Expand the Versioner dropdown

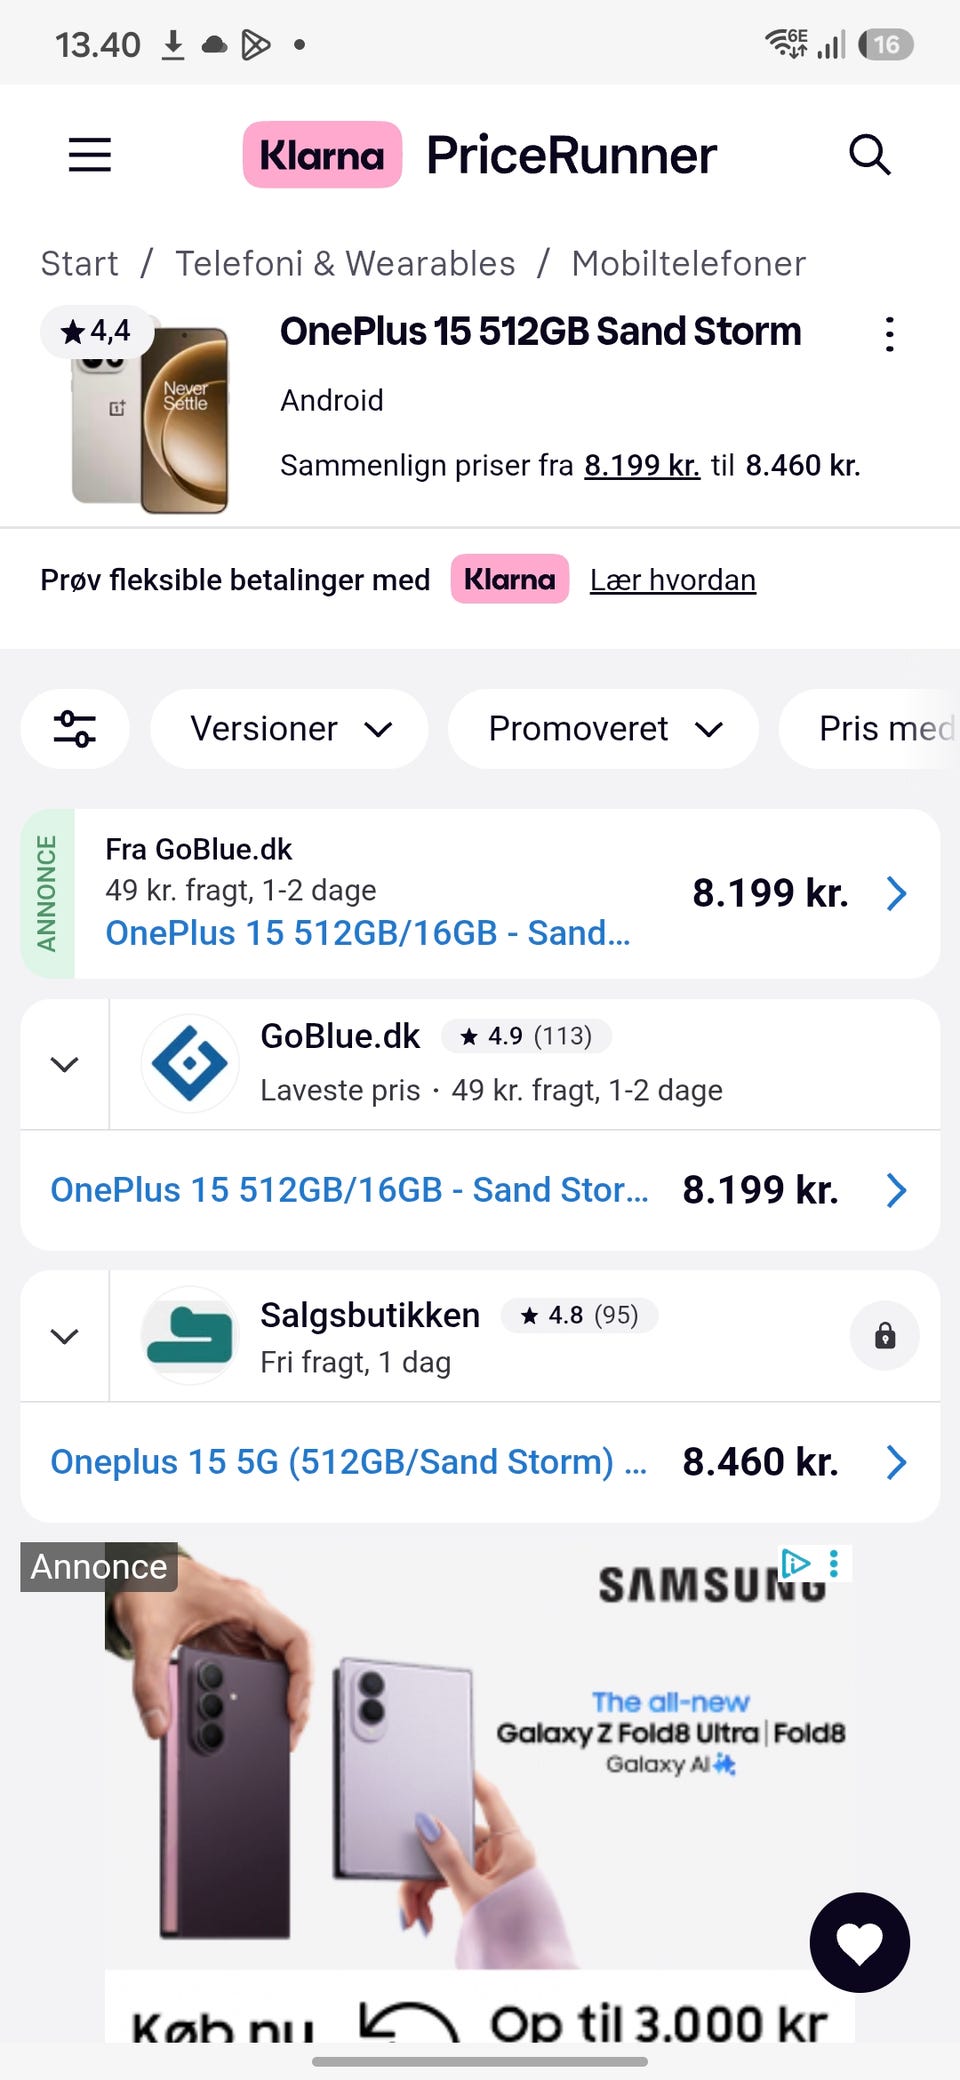tap(289, 729)
